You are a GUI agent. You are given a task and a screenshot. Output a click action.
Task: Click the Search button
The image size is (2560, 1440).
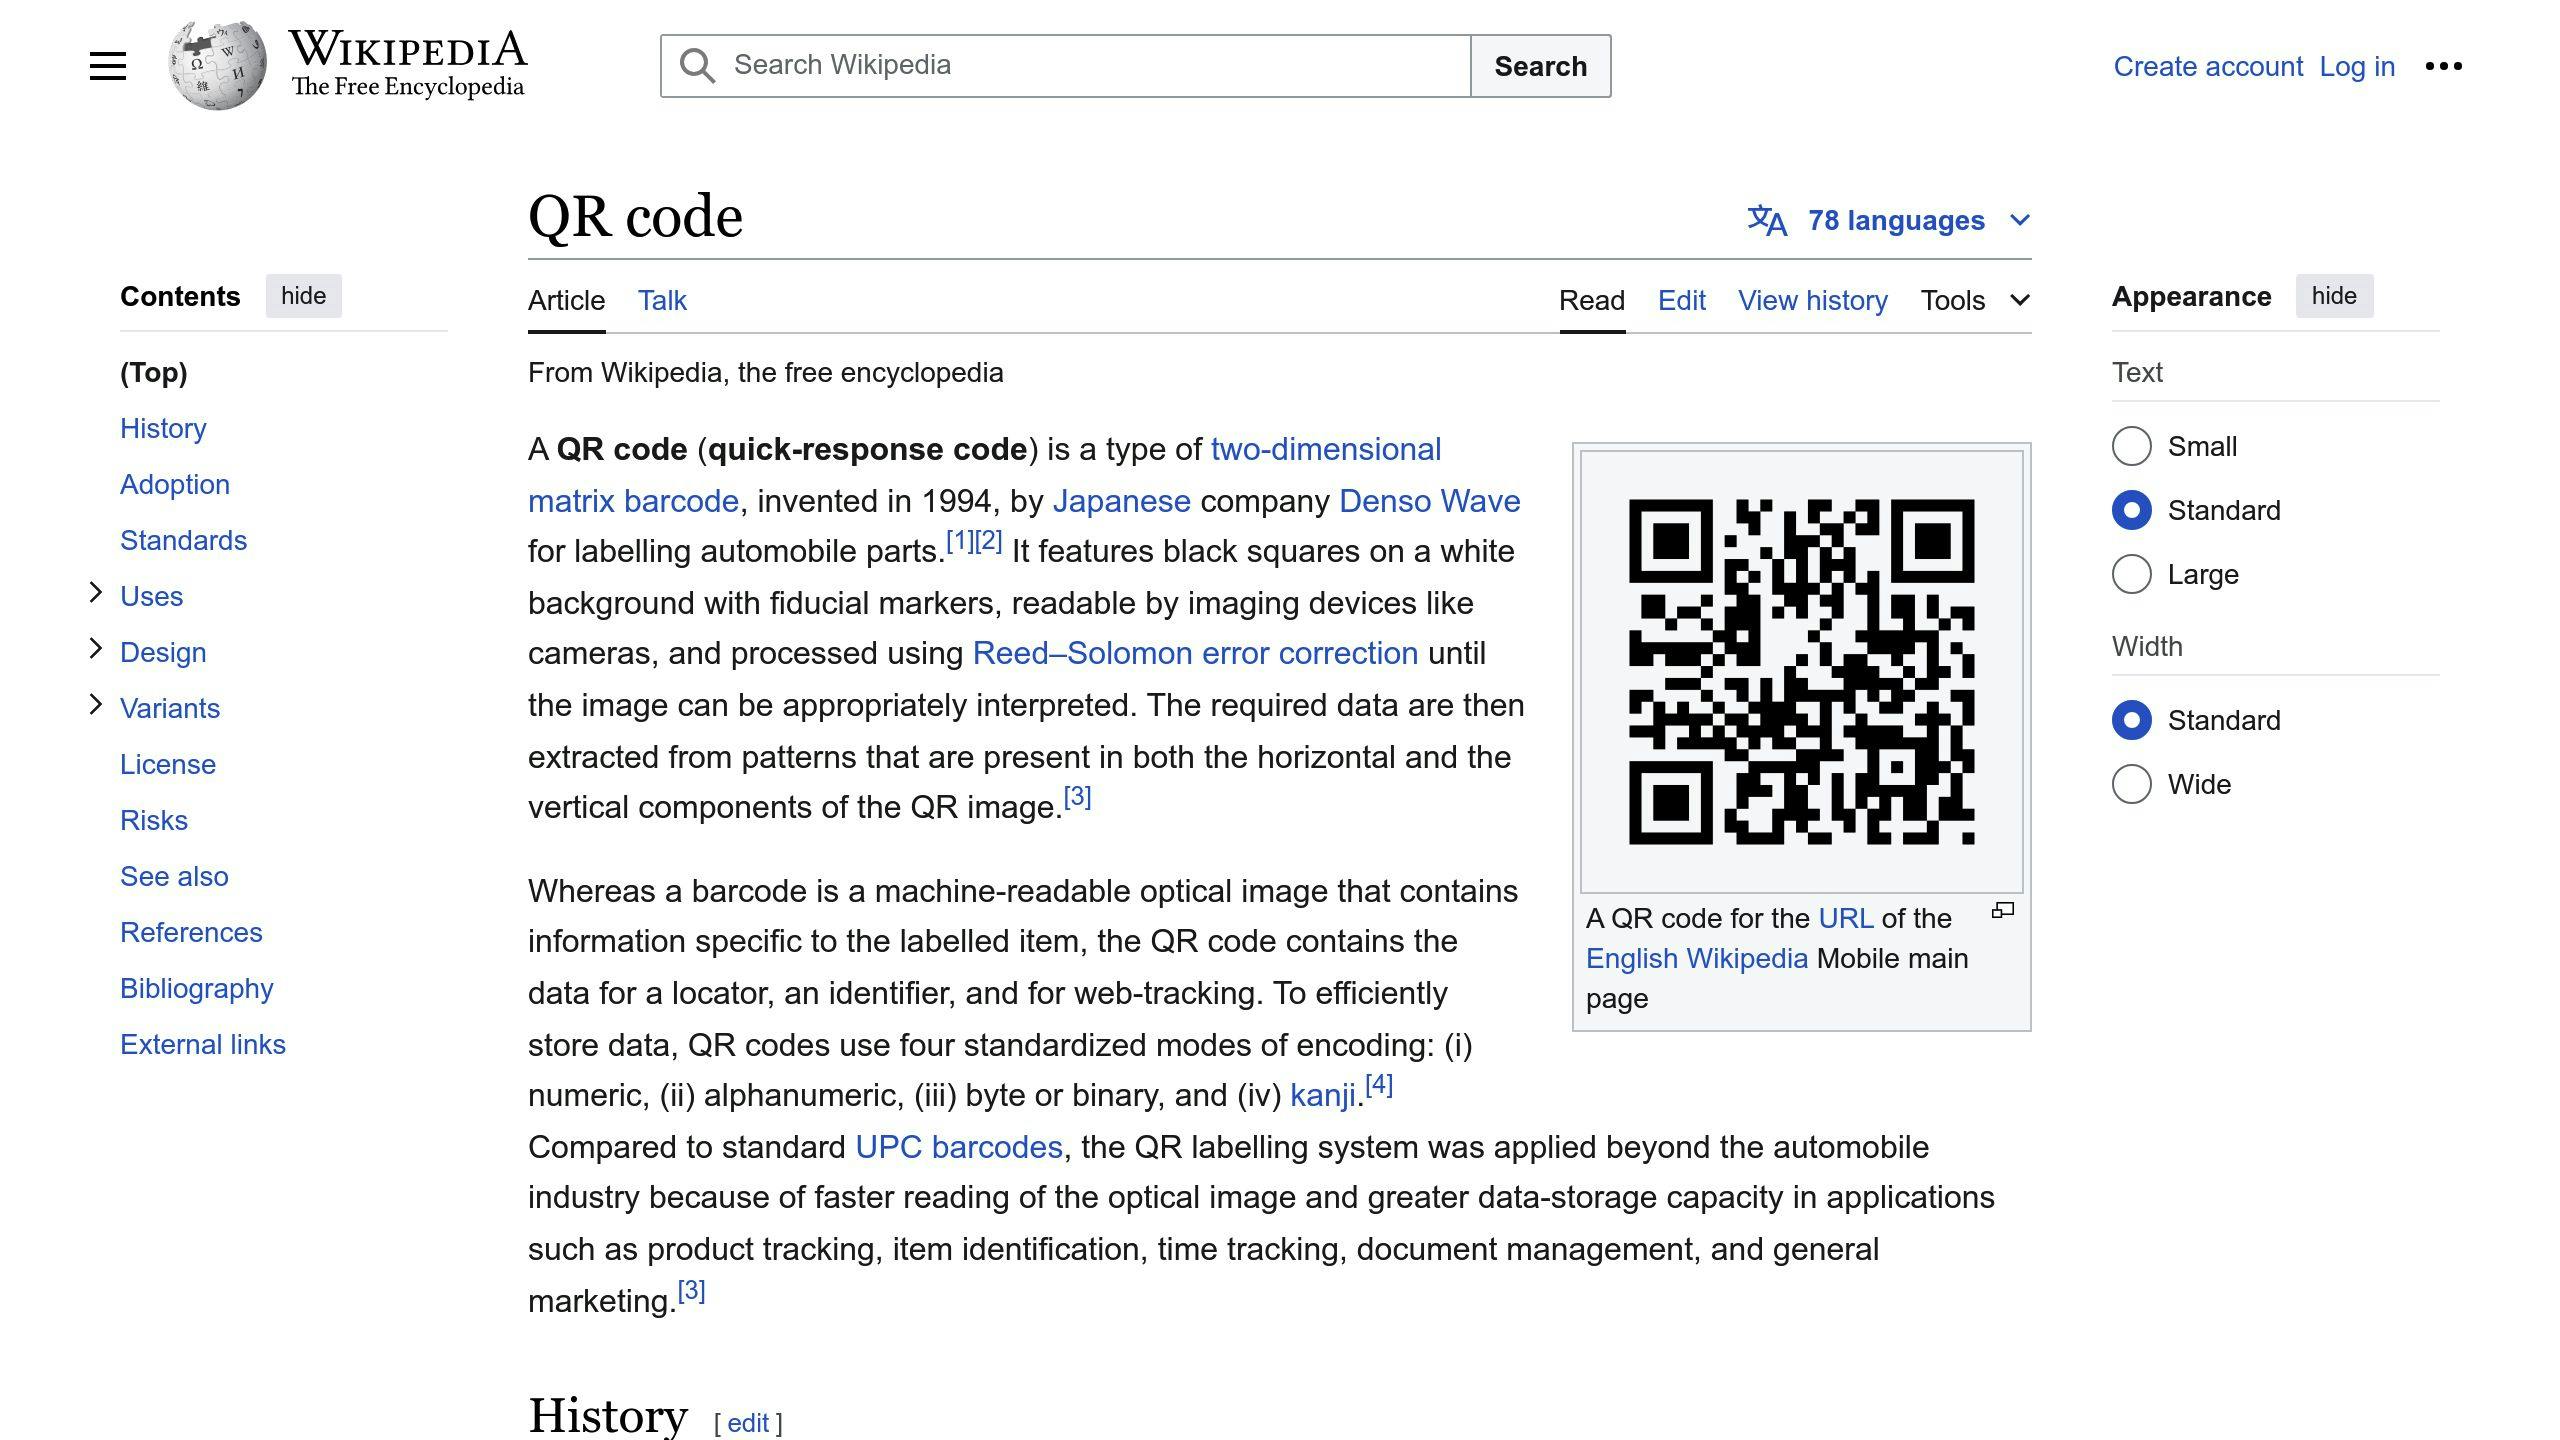pos(1540,66)
